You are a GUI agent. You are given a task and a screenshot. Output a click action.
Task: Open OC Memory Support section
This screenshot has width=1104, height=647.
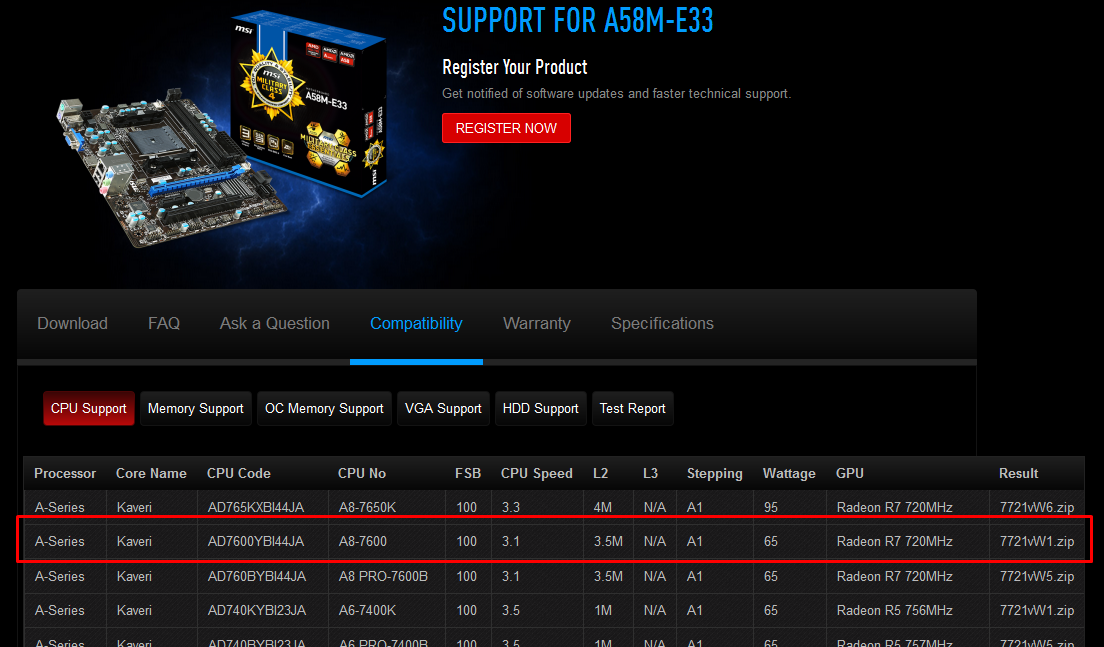tap(324, 408)
